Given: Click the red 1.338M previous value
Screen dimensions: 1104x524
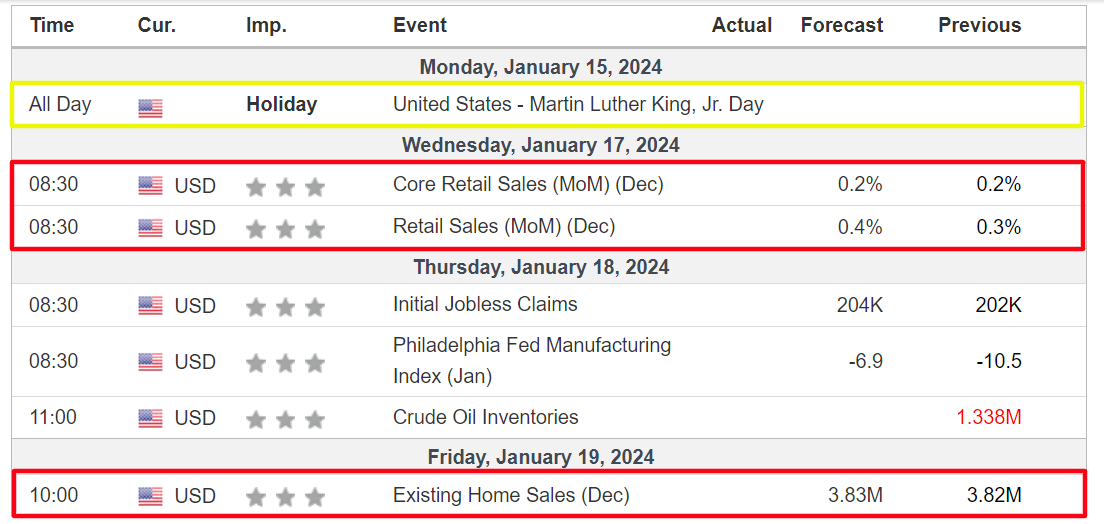Looking at the screenshot, I should click(x=989, y=418).
